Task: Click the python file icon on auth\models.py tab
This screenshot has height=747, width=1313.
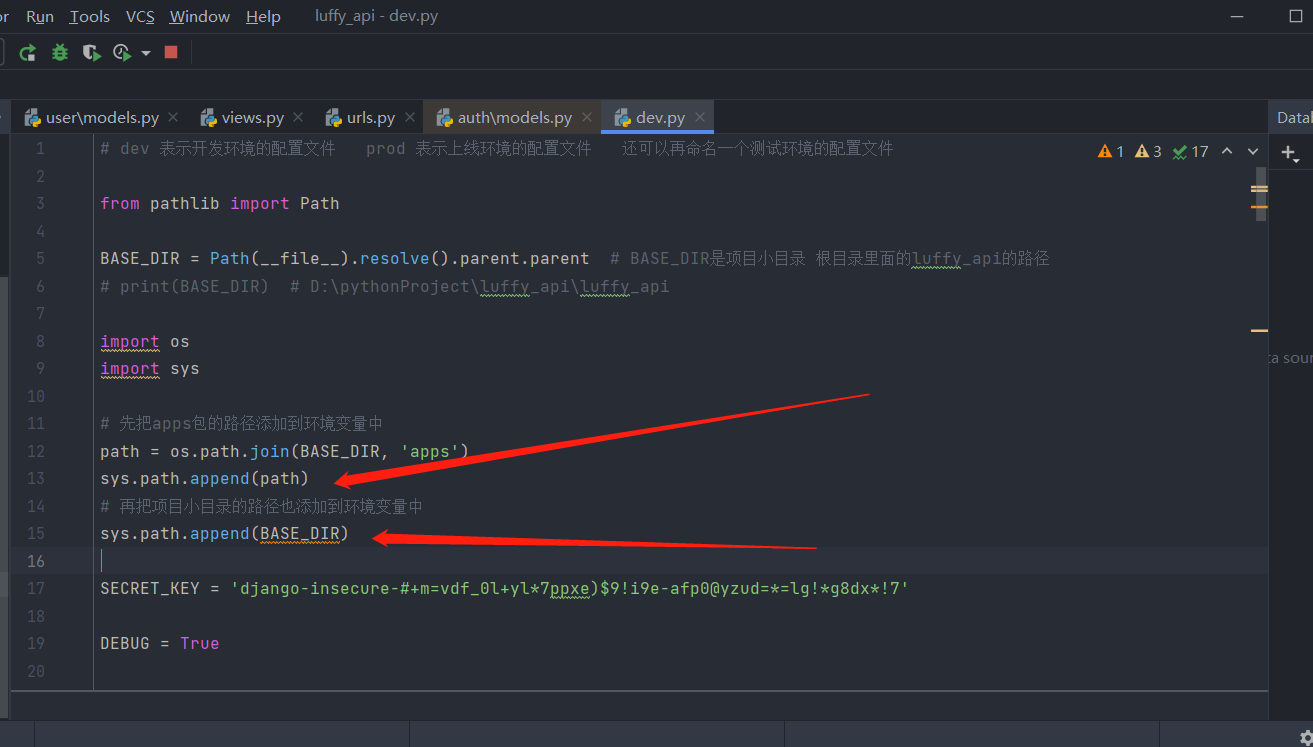Action: [x=445, y=117]
